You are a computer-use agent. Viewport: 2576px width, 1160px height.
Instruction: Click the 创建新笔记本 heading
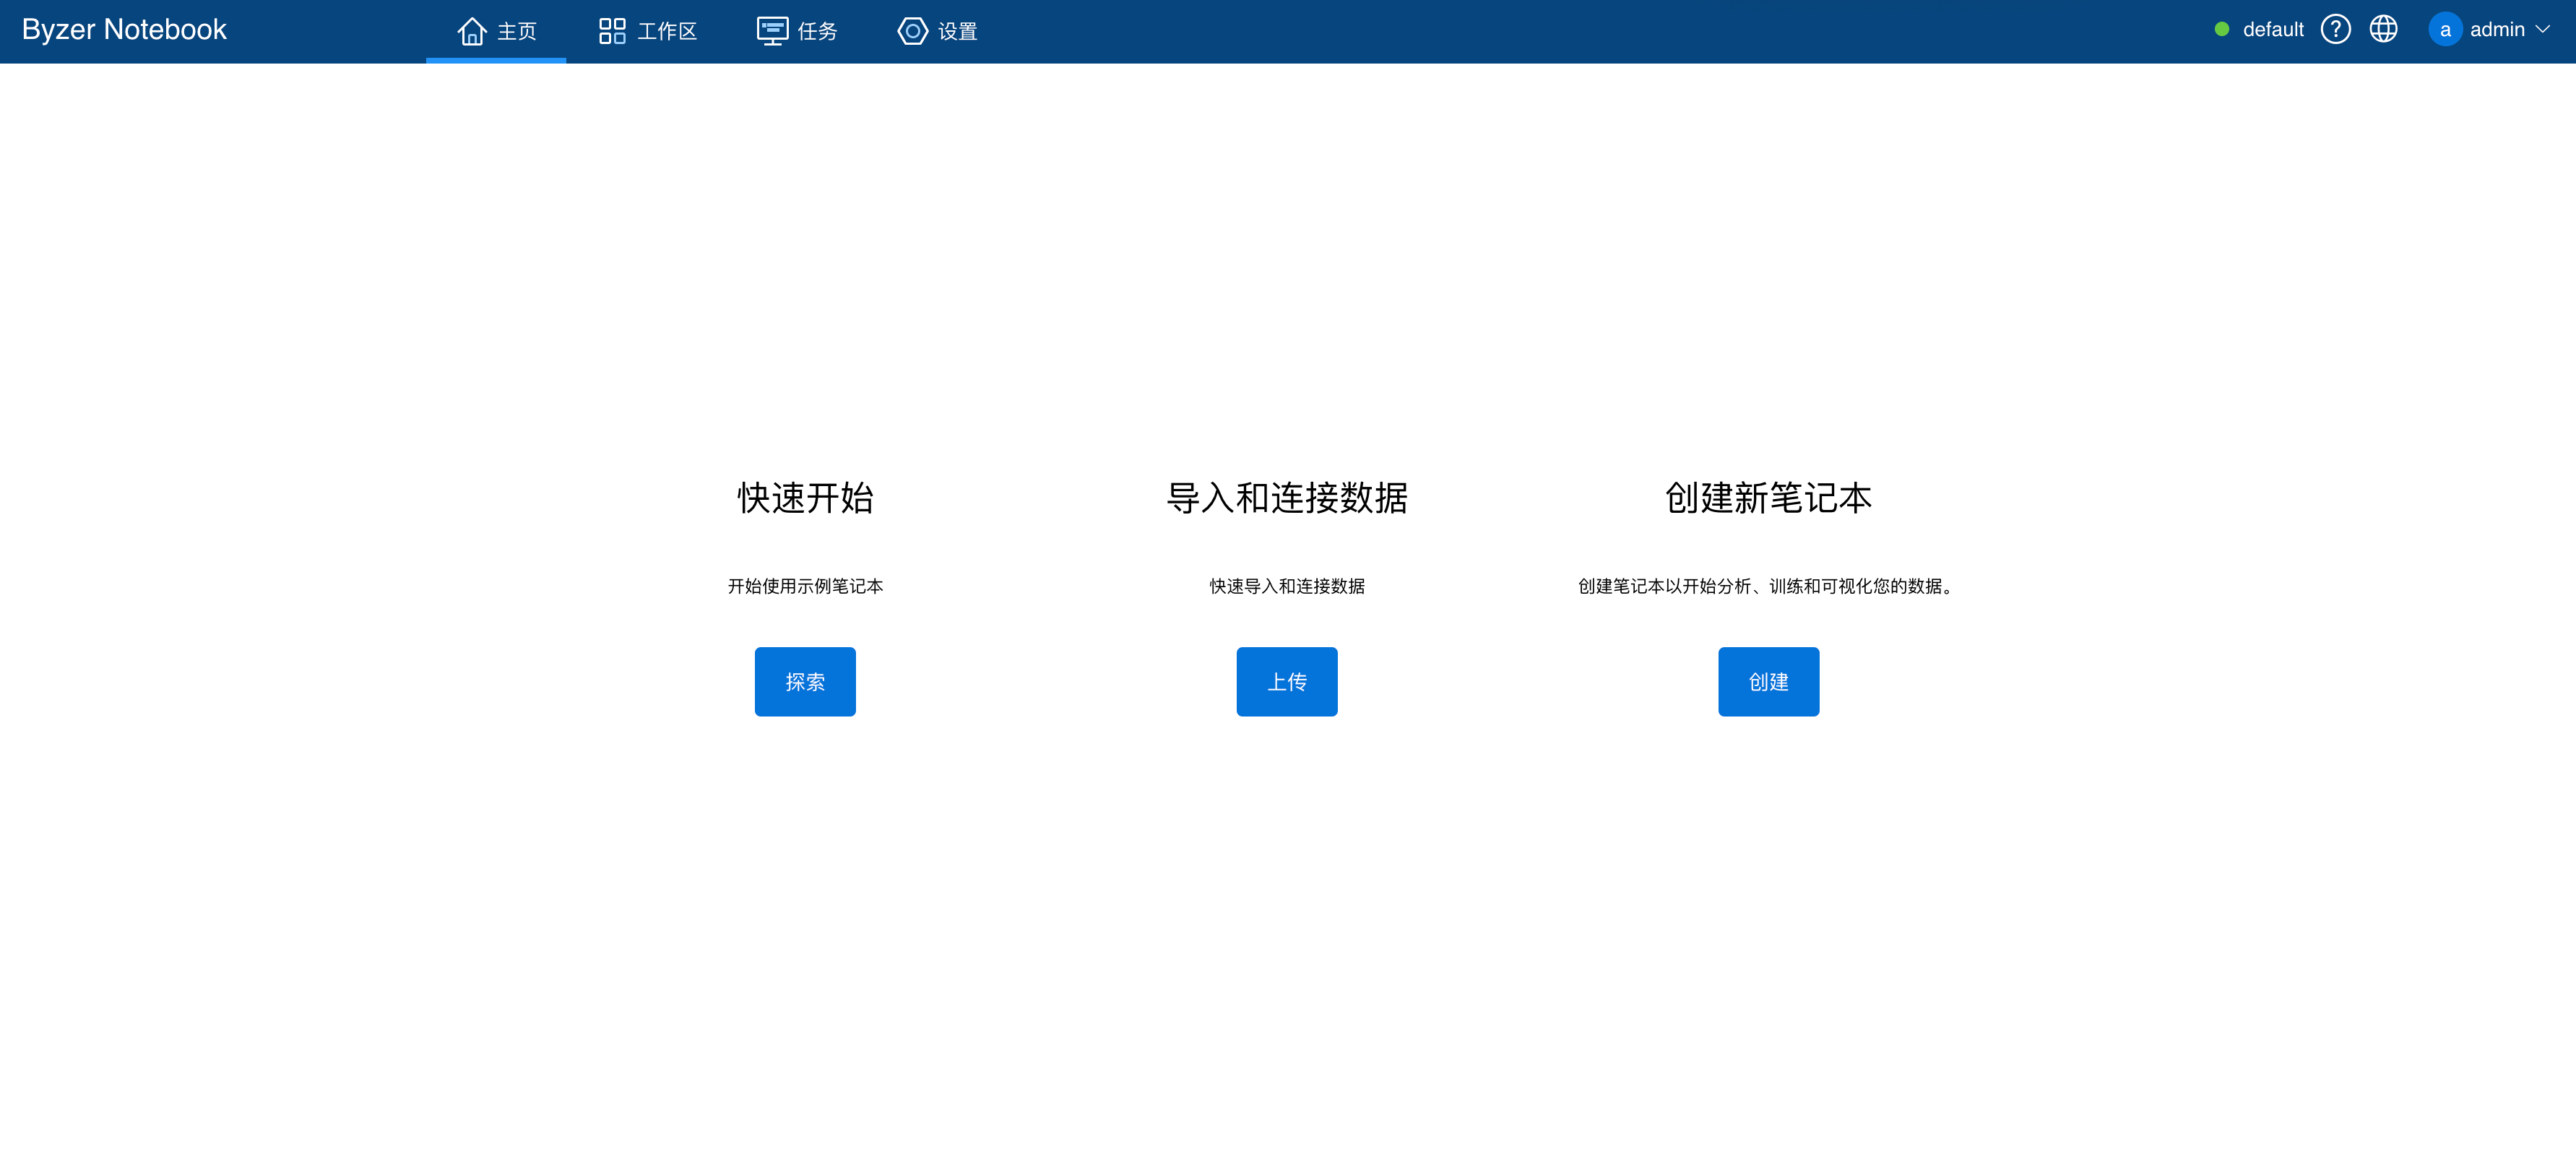click(1767, 498)
